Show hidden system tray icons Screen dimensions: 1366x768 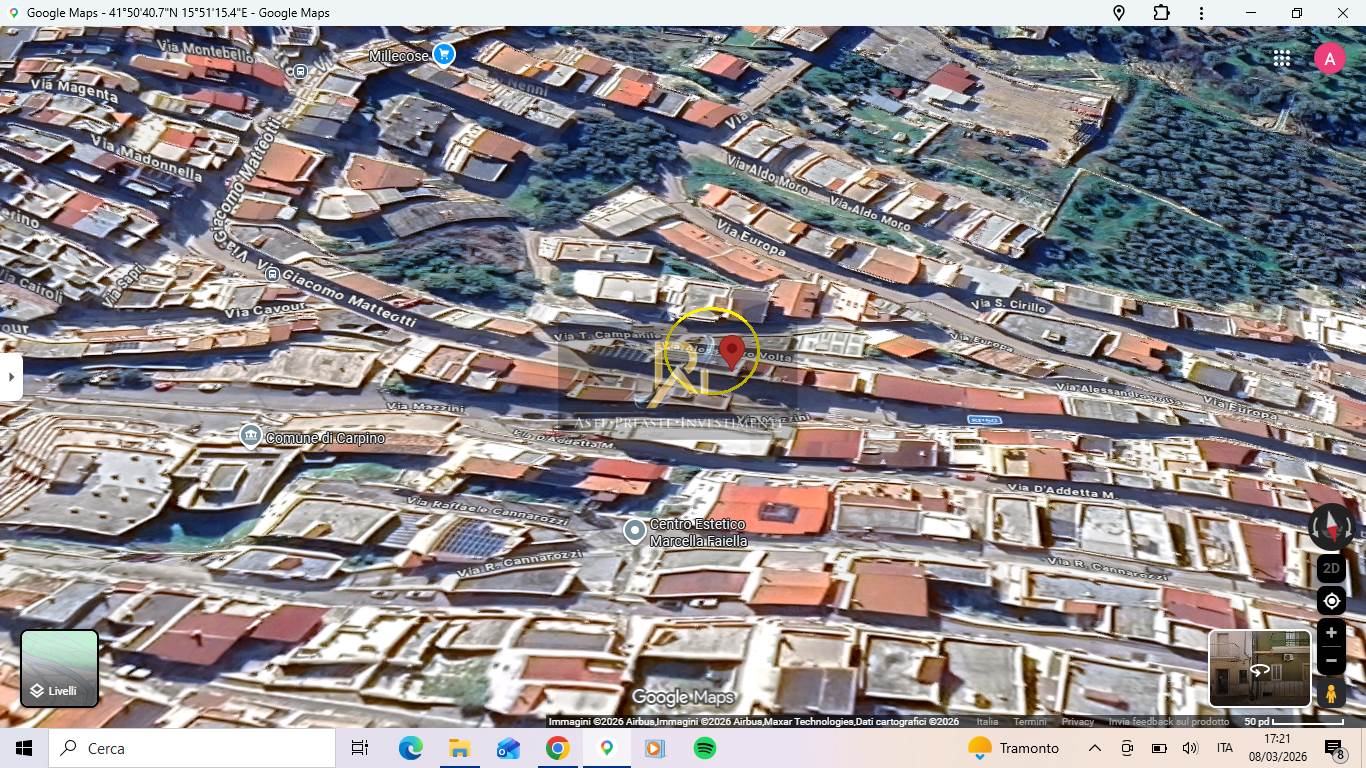[1094, 748]
